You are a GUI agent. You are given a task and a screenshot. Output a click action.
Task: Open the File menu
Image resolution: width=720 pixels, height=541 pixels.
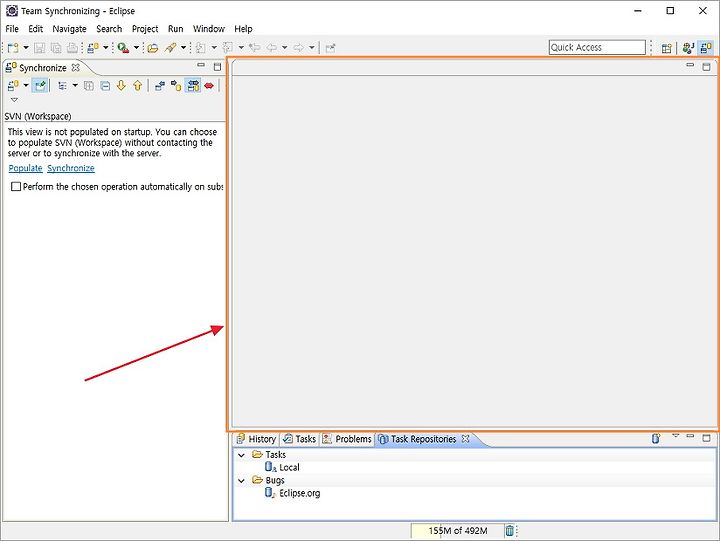click(12, 29)
